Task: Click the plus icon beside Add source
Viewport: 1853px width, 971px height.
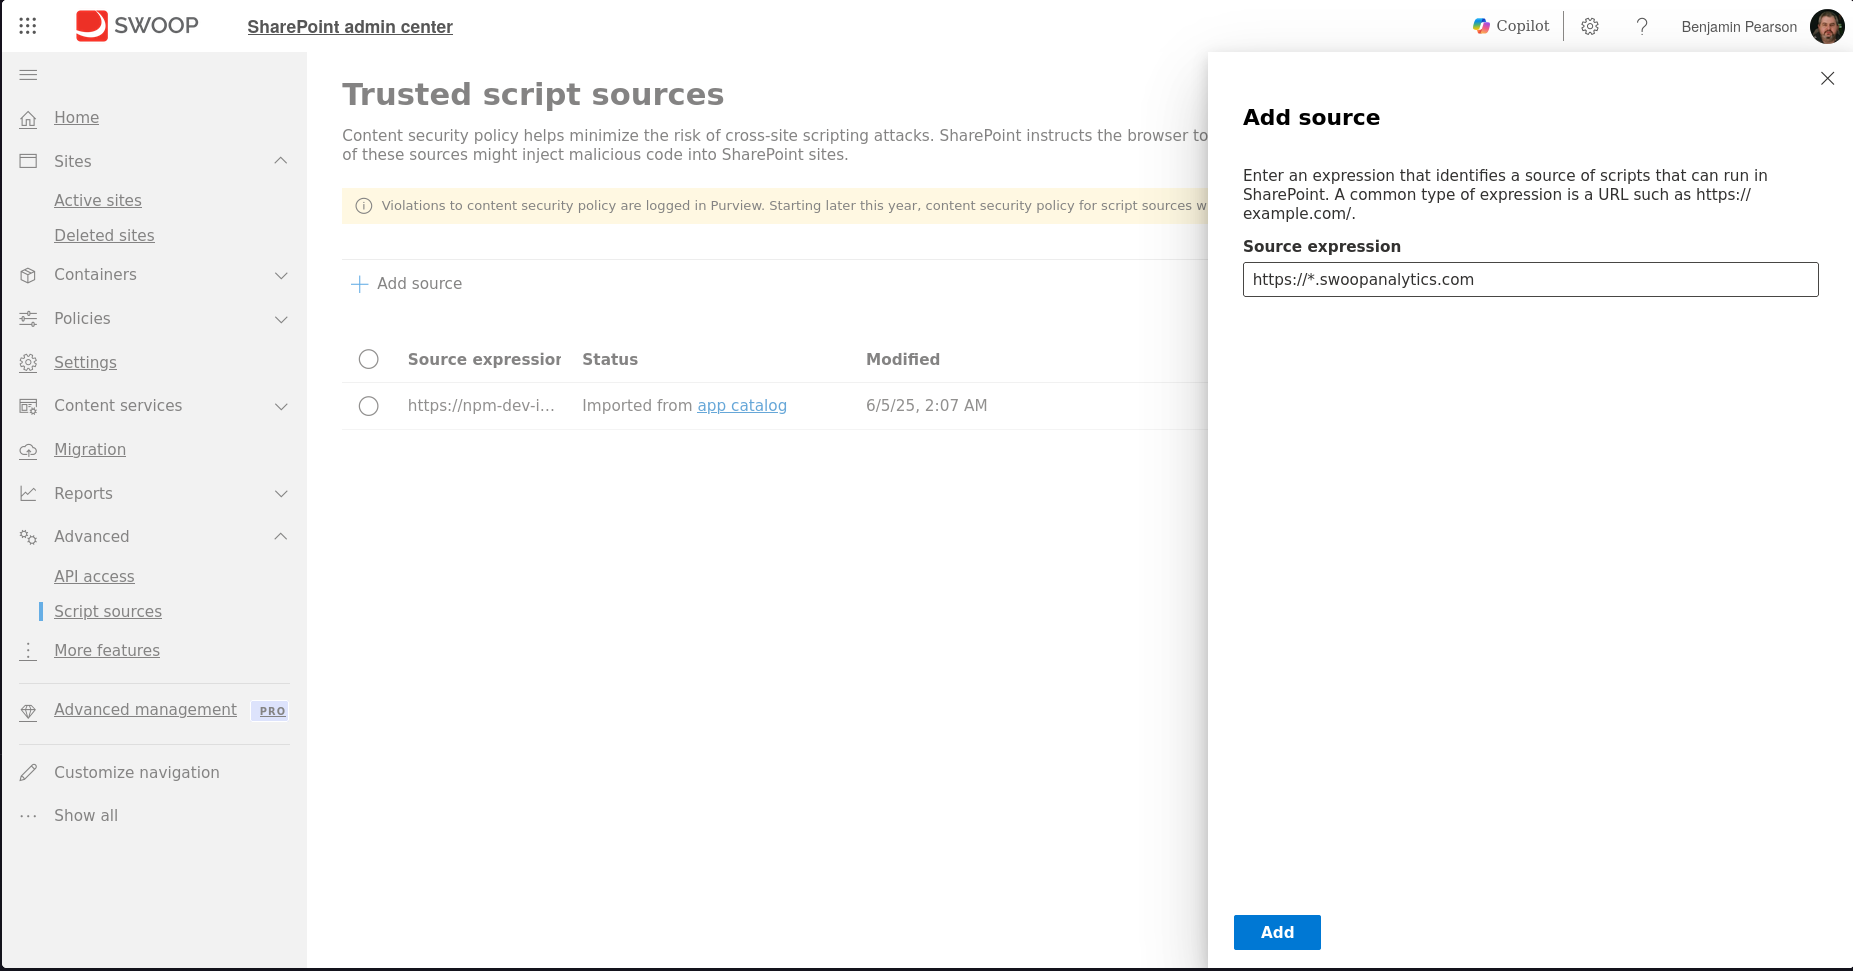Action: (360, 284)
